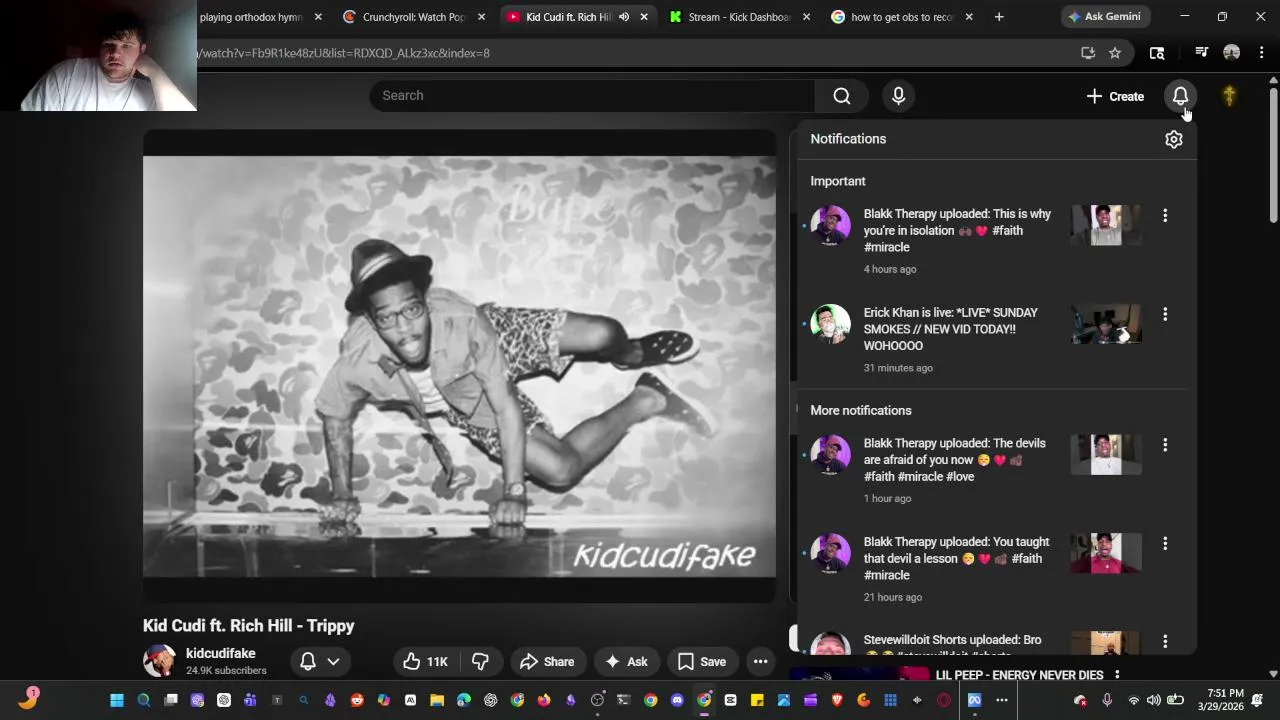Viewport: 1280px width, 720px height.
Task: Expand the kidcudifake subscription notification chevron
Action: click(333, 661)
